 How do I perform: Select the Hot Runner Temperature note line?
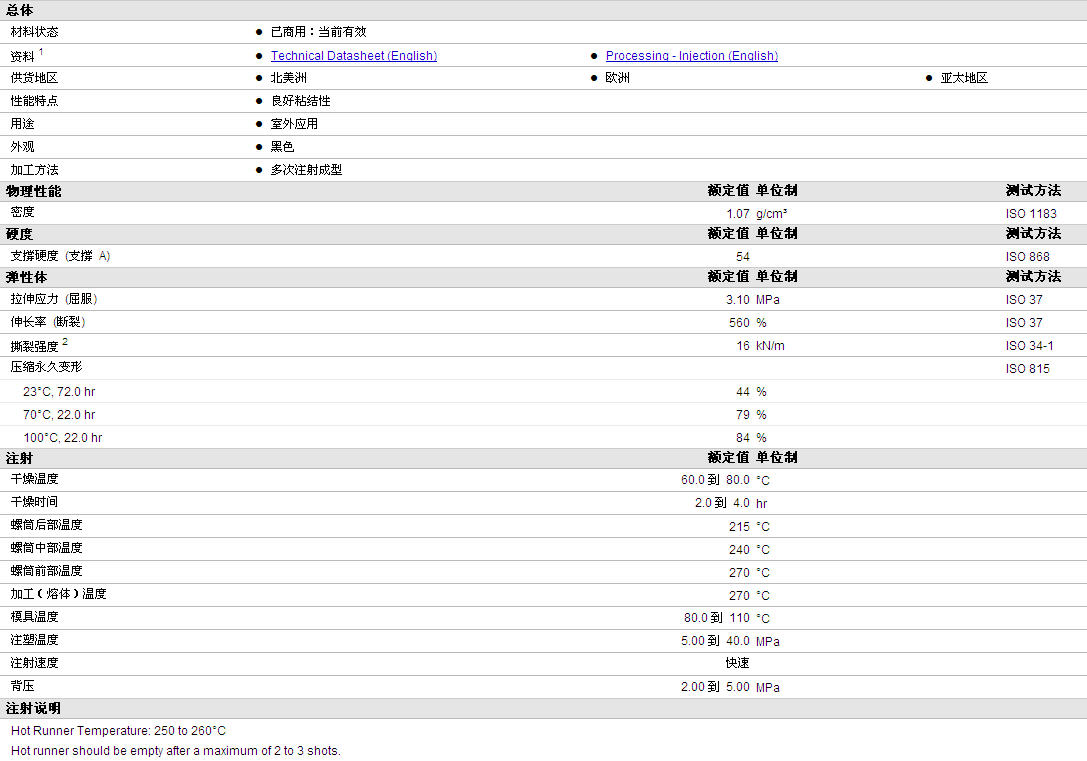click(x=118, y=731)
